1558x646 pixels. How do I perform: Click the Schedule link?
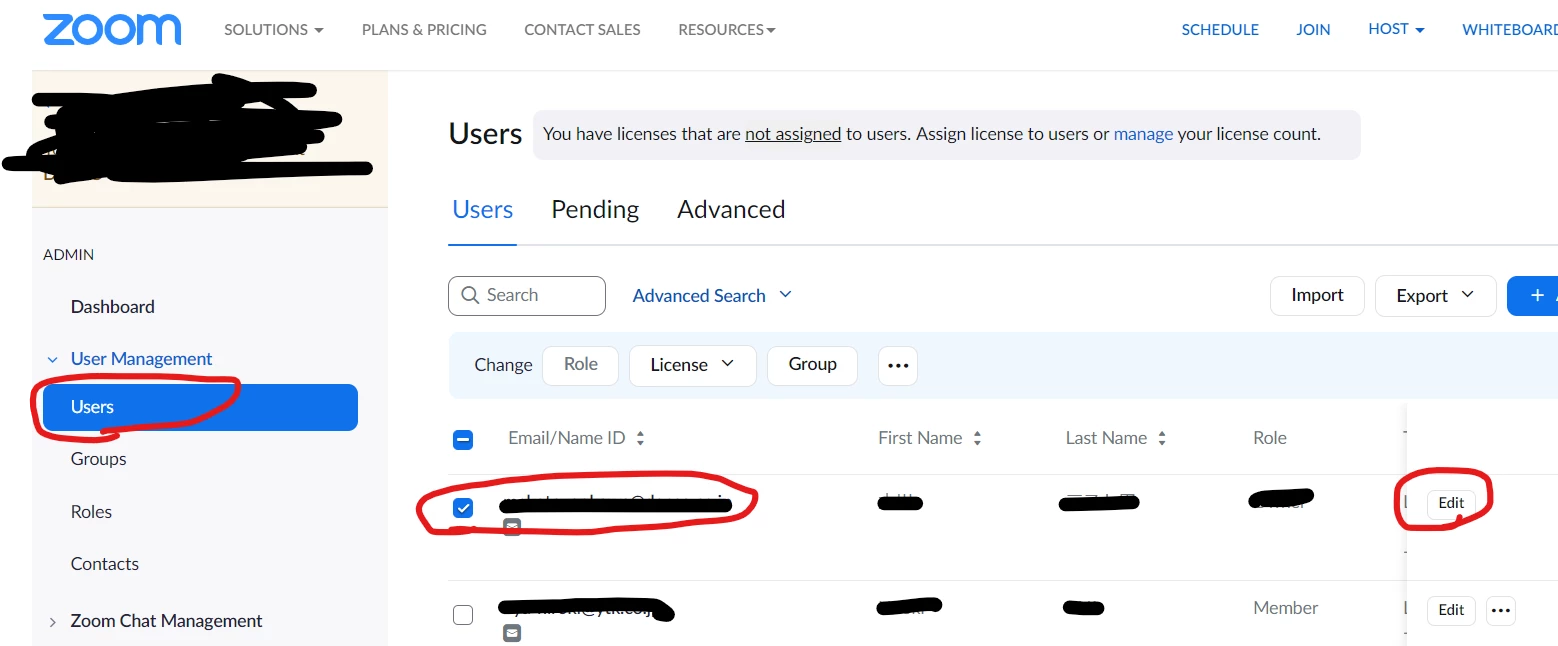pos(1220,30)
